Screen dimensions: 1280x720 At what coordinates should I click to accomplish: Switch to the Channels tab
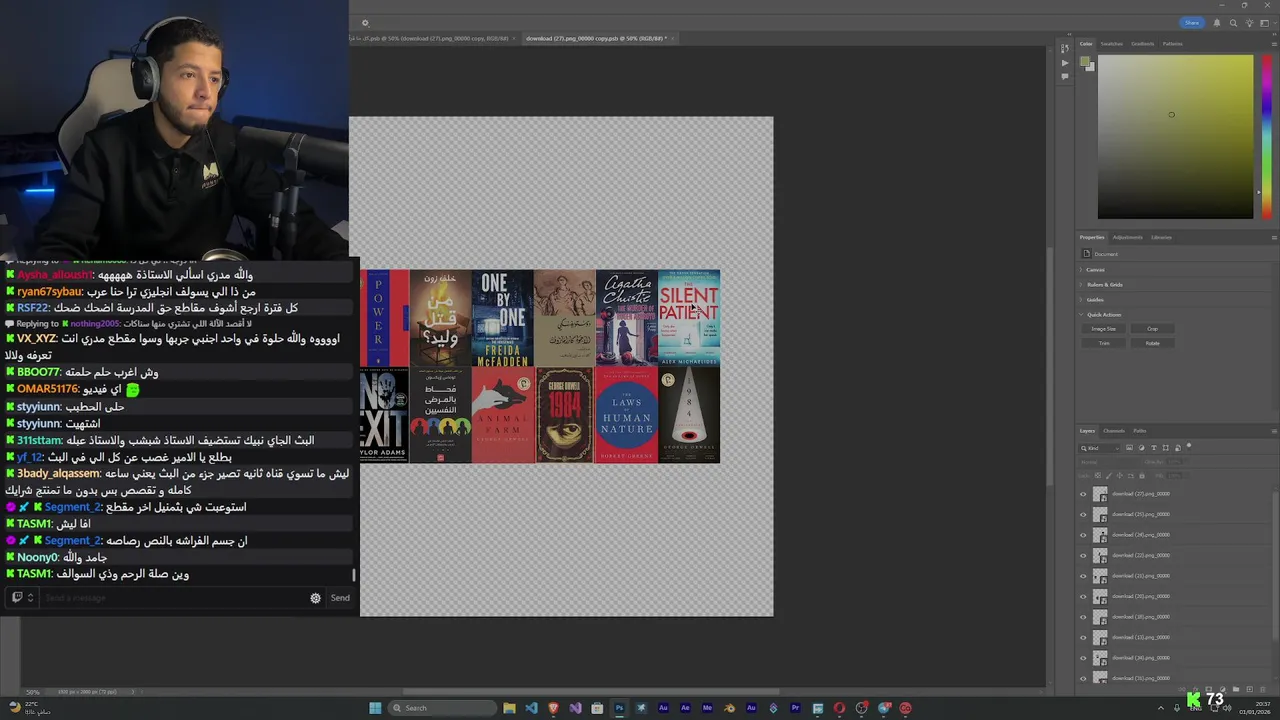click(1113, 431)
